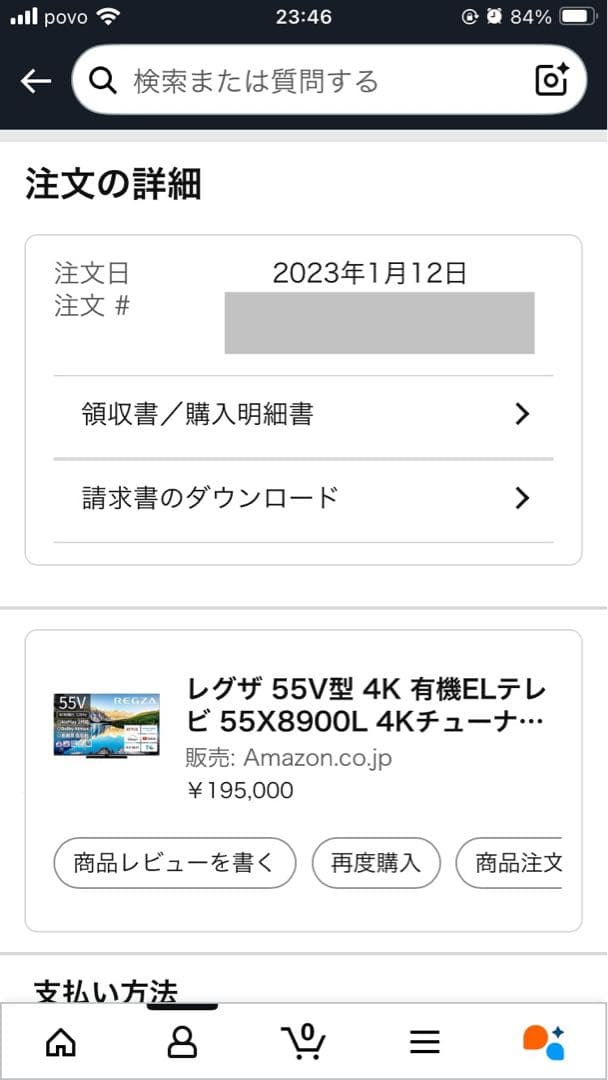Tap the chevron next to 領収書／購入明細書
Image resolution: width=608 pixels, height=1080 pixels.
pyautogui.click(x=521, y=413)
